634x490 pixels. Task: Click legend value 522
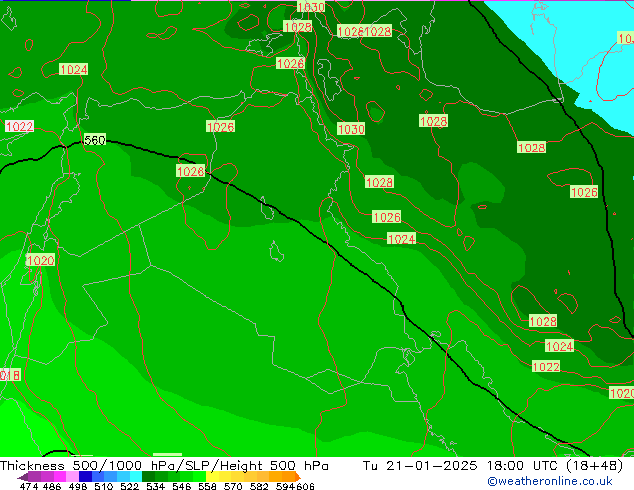[x=129, y=486]
